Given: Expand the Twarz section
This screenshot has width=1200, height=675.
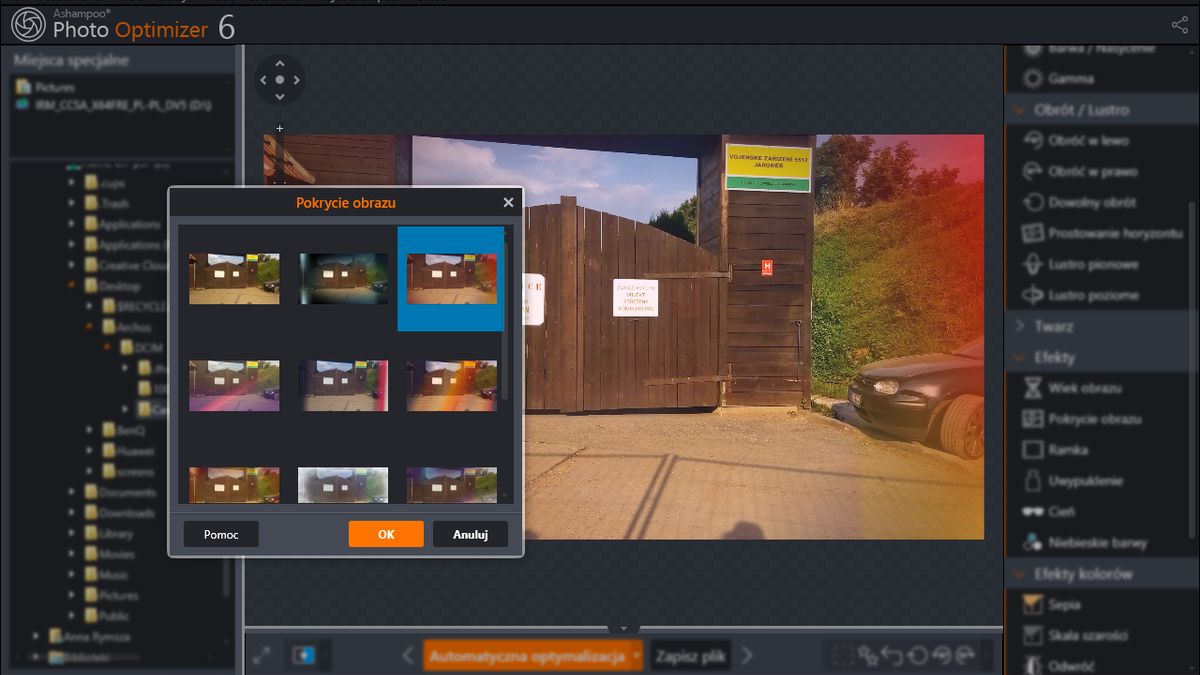Looking at the screenshot, I should [x=1018, y=326].
